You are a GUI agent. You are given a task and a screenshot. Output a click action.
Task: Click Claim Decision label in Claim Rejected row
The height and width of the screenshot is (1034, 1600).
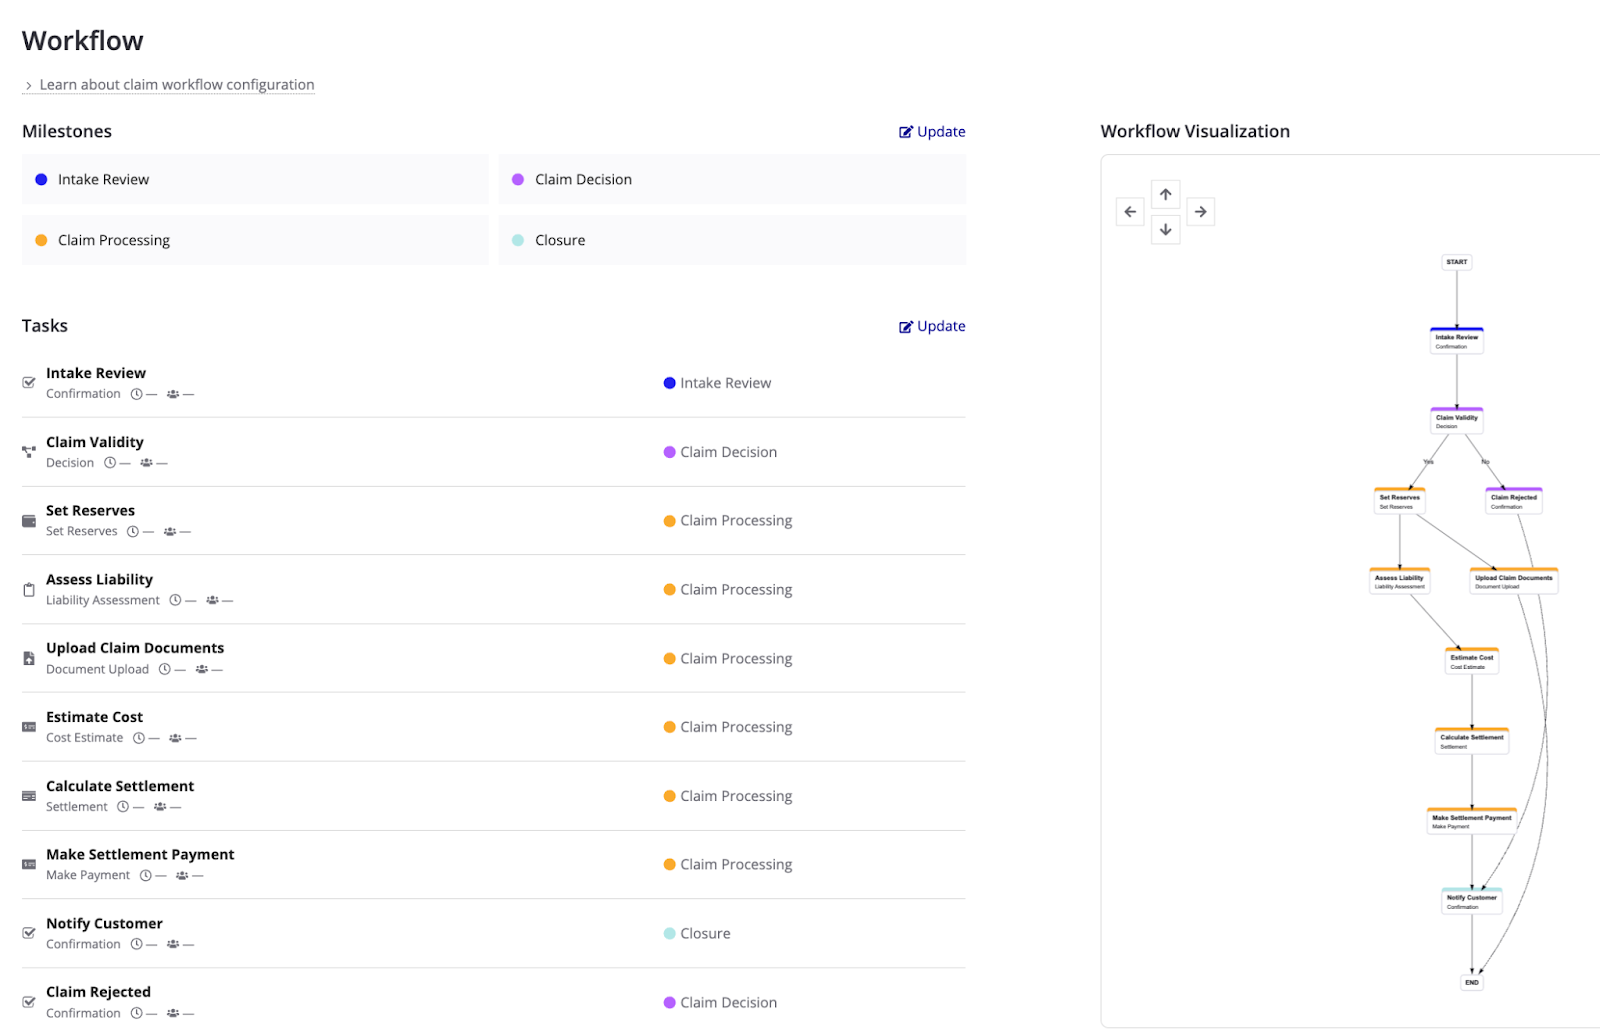coord(728,1003)
